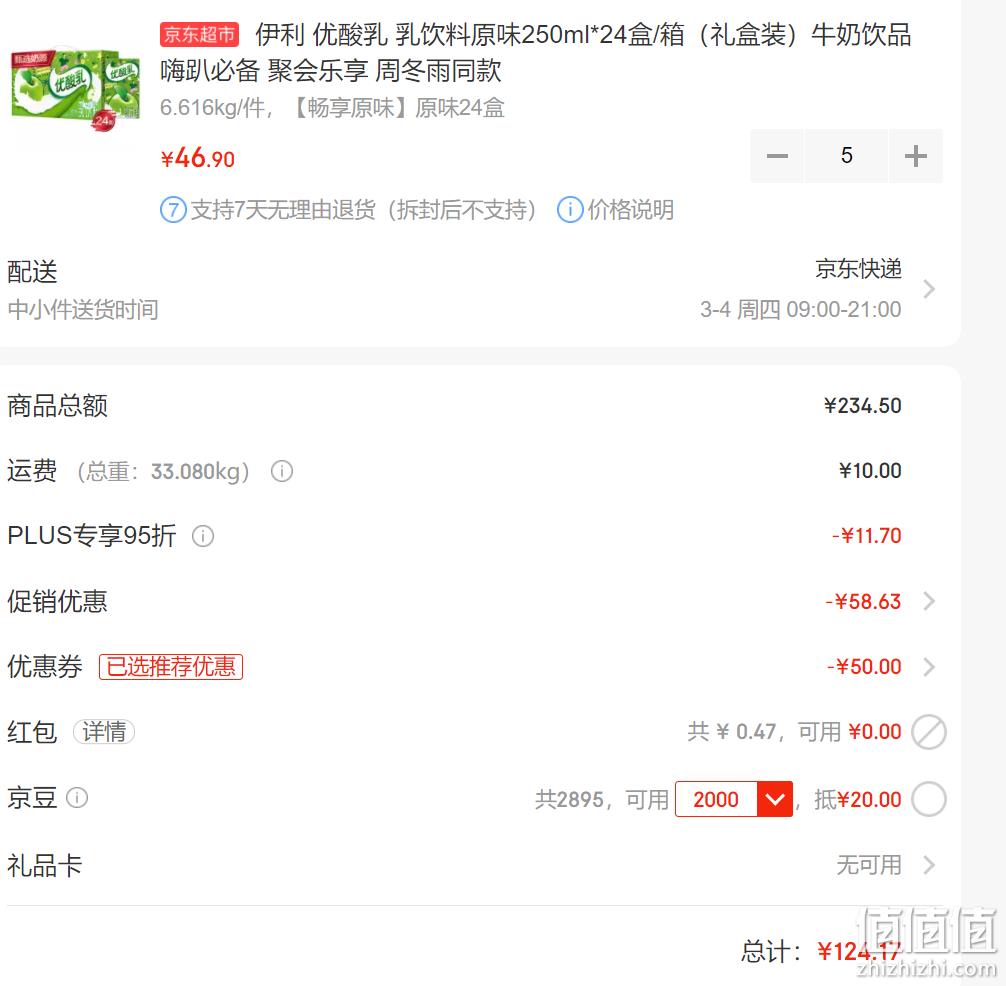Expand the 优惠券 selection chevron

[x=928, y=667]
